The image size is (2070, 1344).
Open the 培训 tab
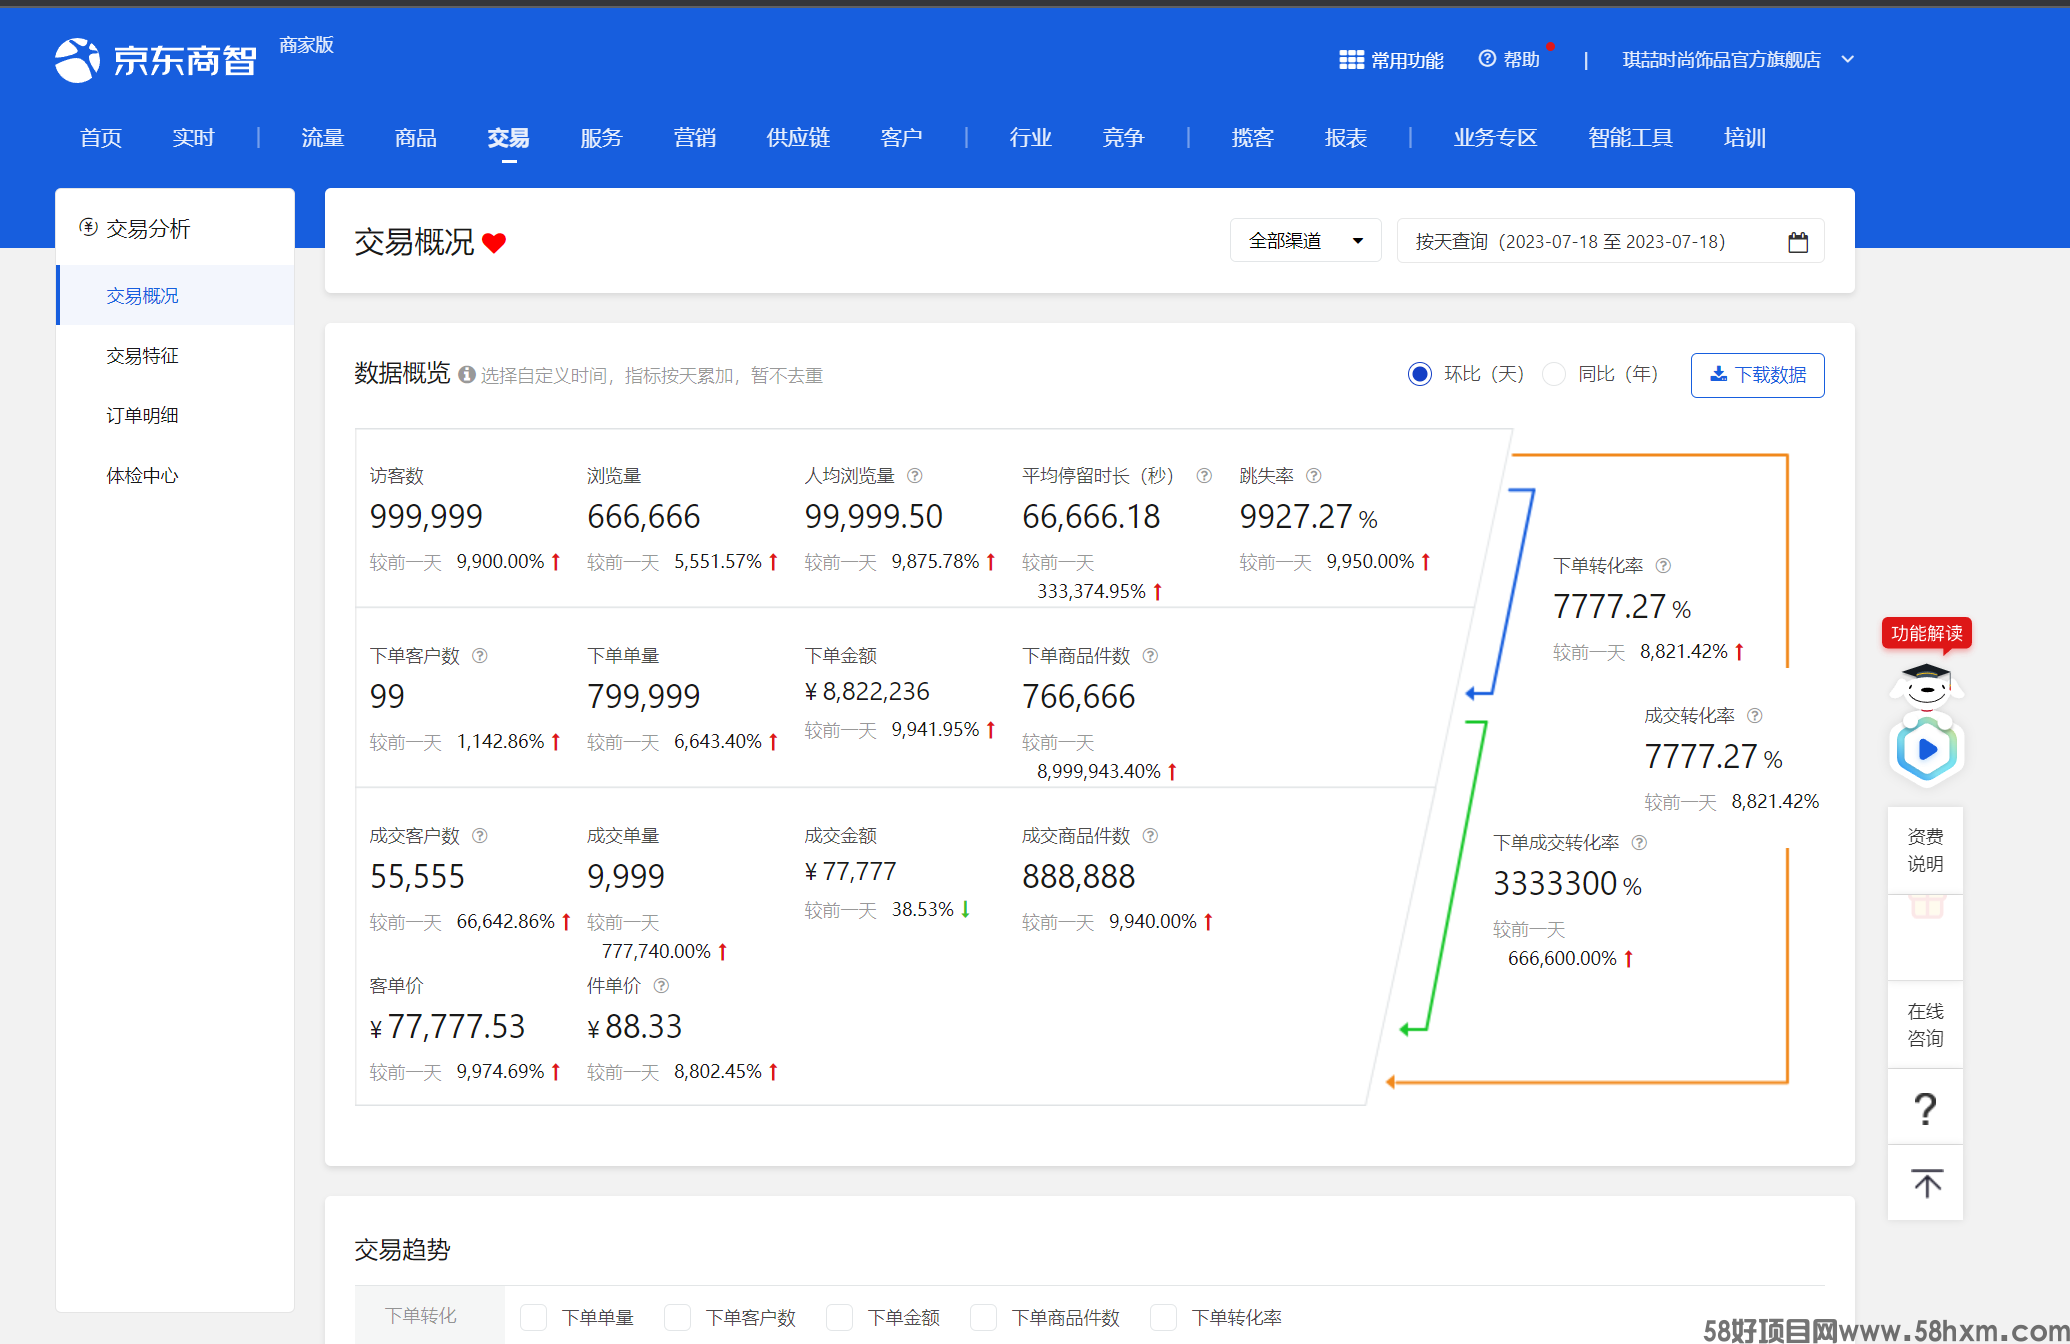(x=1745, y=138)
